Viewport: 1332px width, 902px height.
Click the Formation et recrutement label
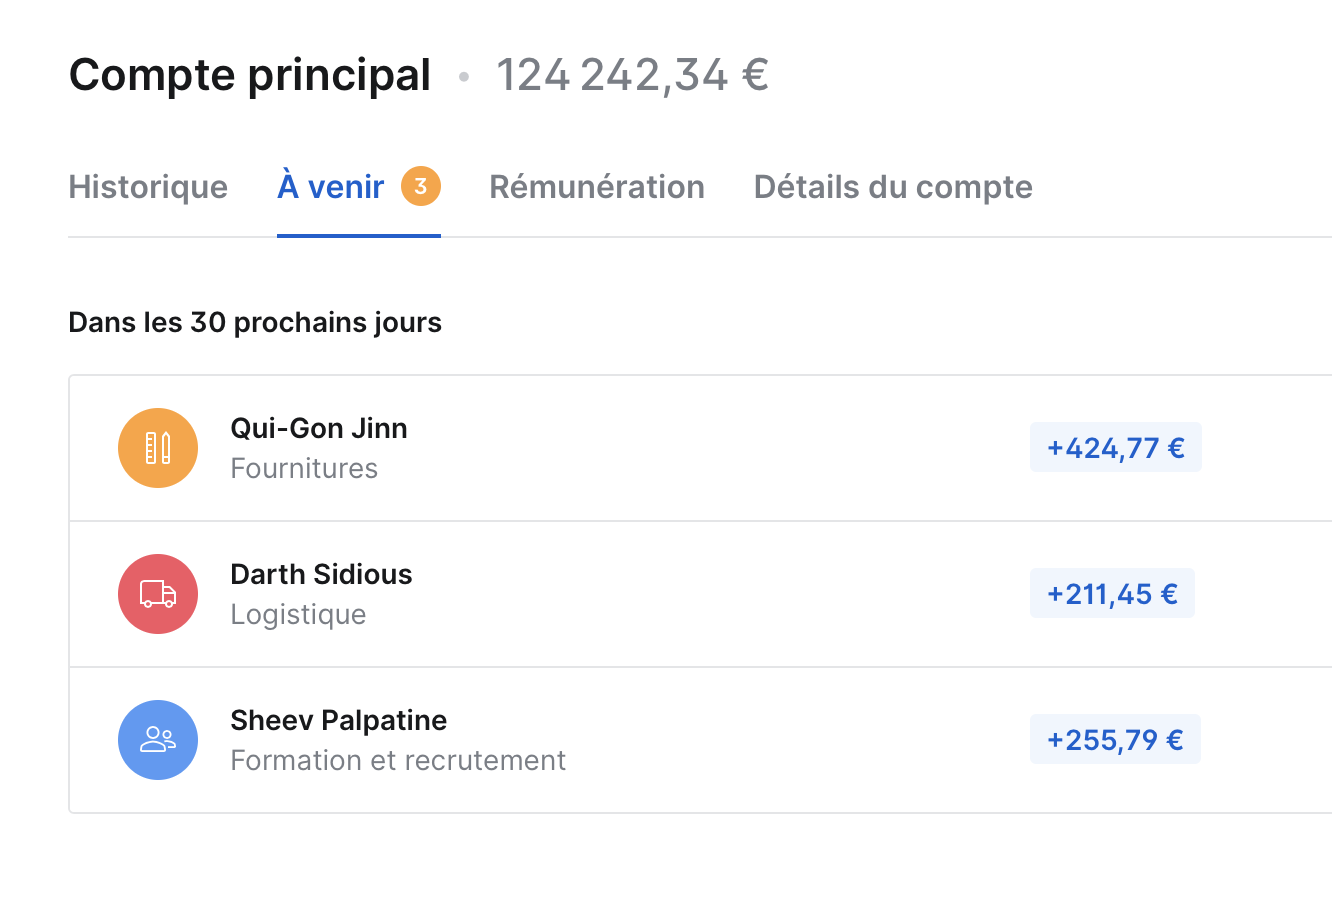(x=398, y=760)
